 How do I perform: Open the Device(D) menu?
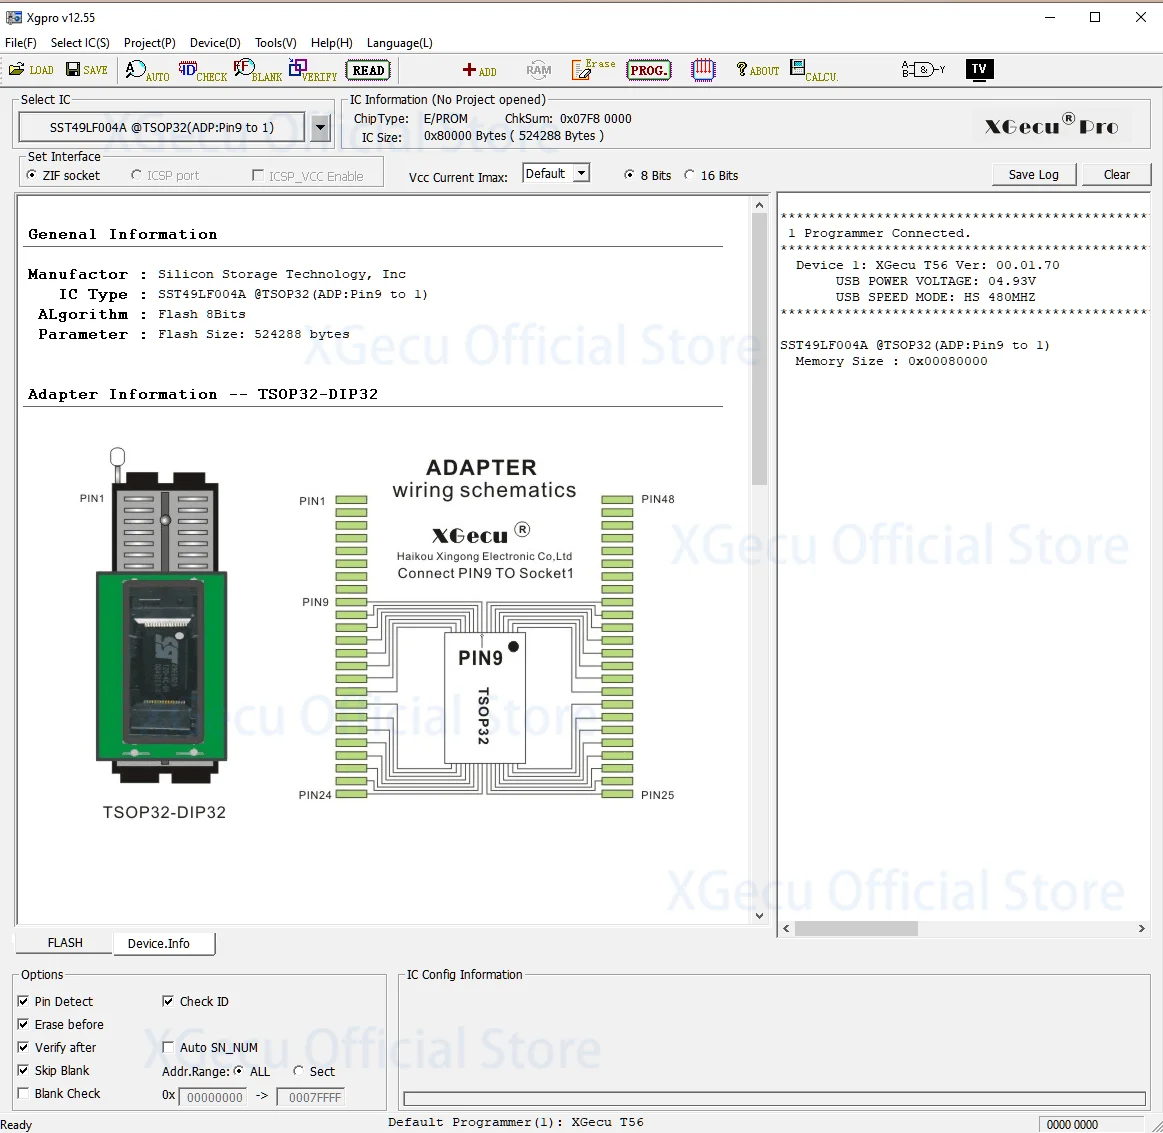pyautogui.click(x=215, y=43)
